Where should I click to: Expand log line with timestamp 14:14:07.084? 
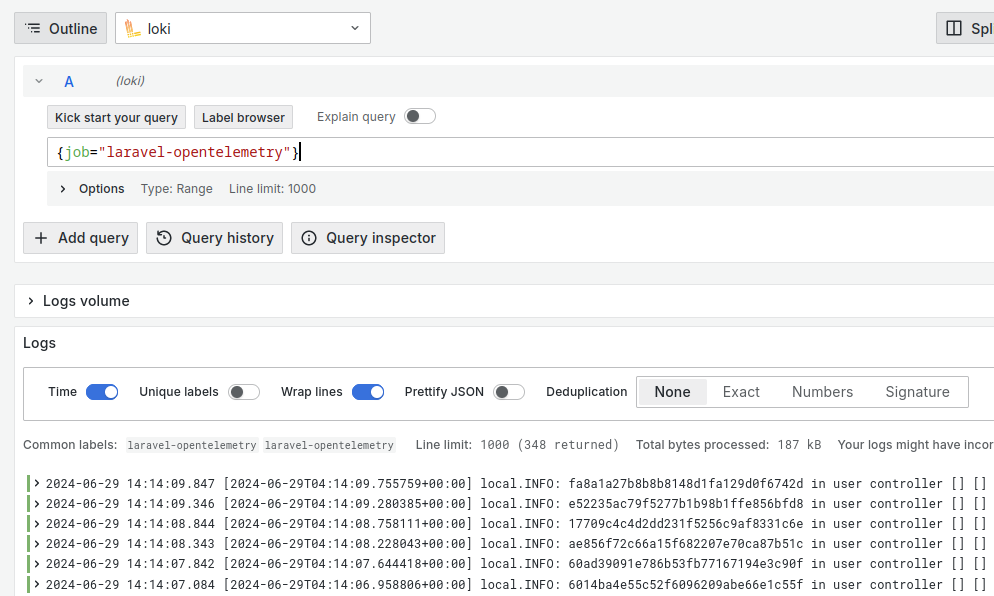pyautogui.click(x=37, y=584)
